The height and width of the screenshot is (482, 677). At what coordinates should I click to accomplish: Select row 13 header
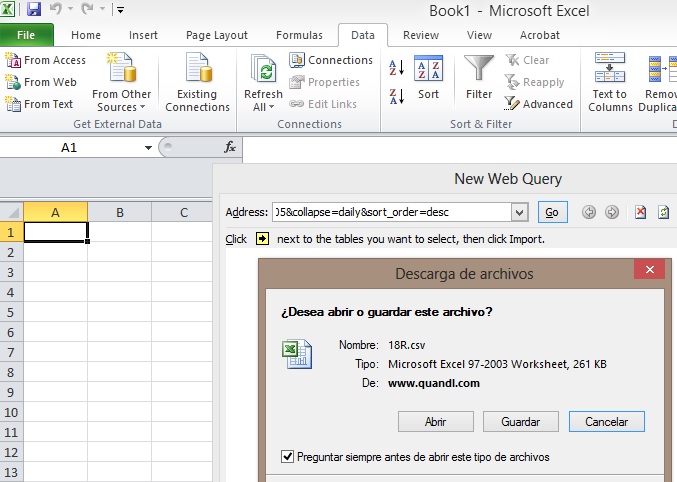(11, 472)
